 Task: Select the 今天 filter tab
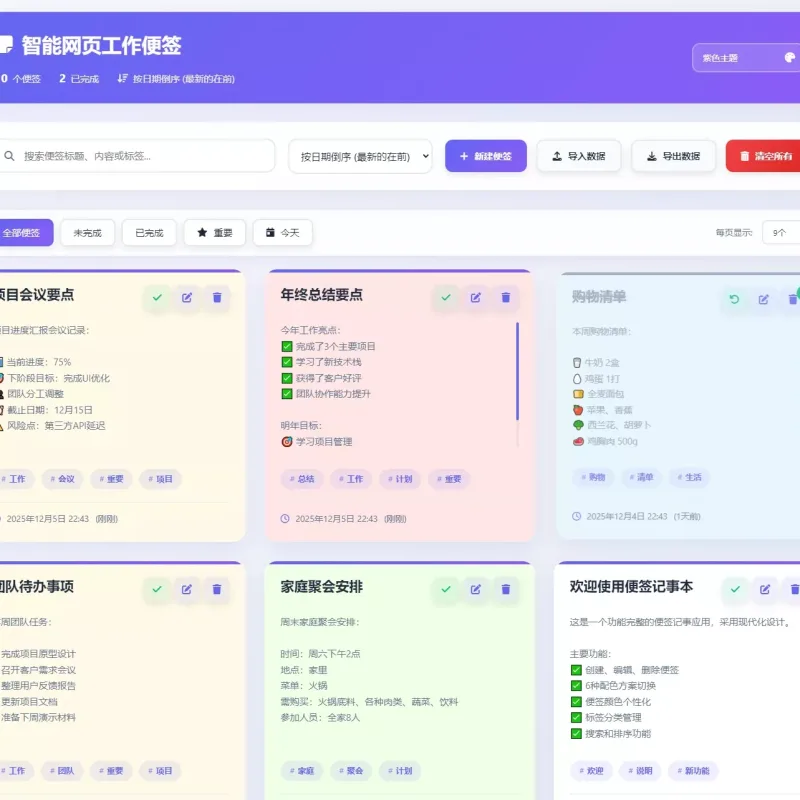(x=283, y=233)
